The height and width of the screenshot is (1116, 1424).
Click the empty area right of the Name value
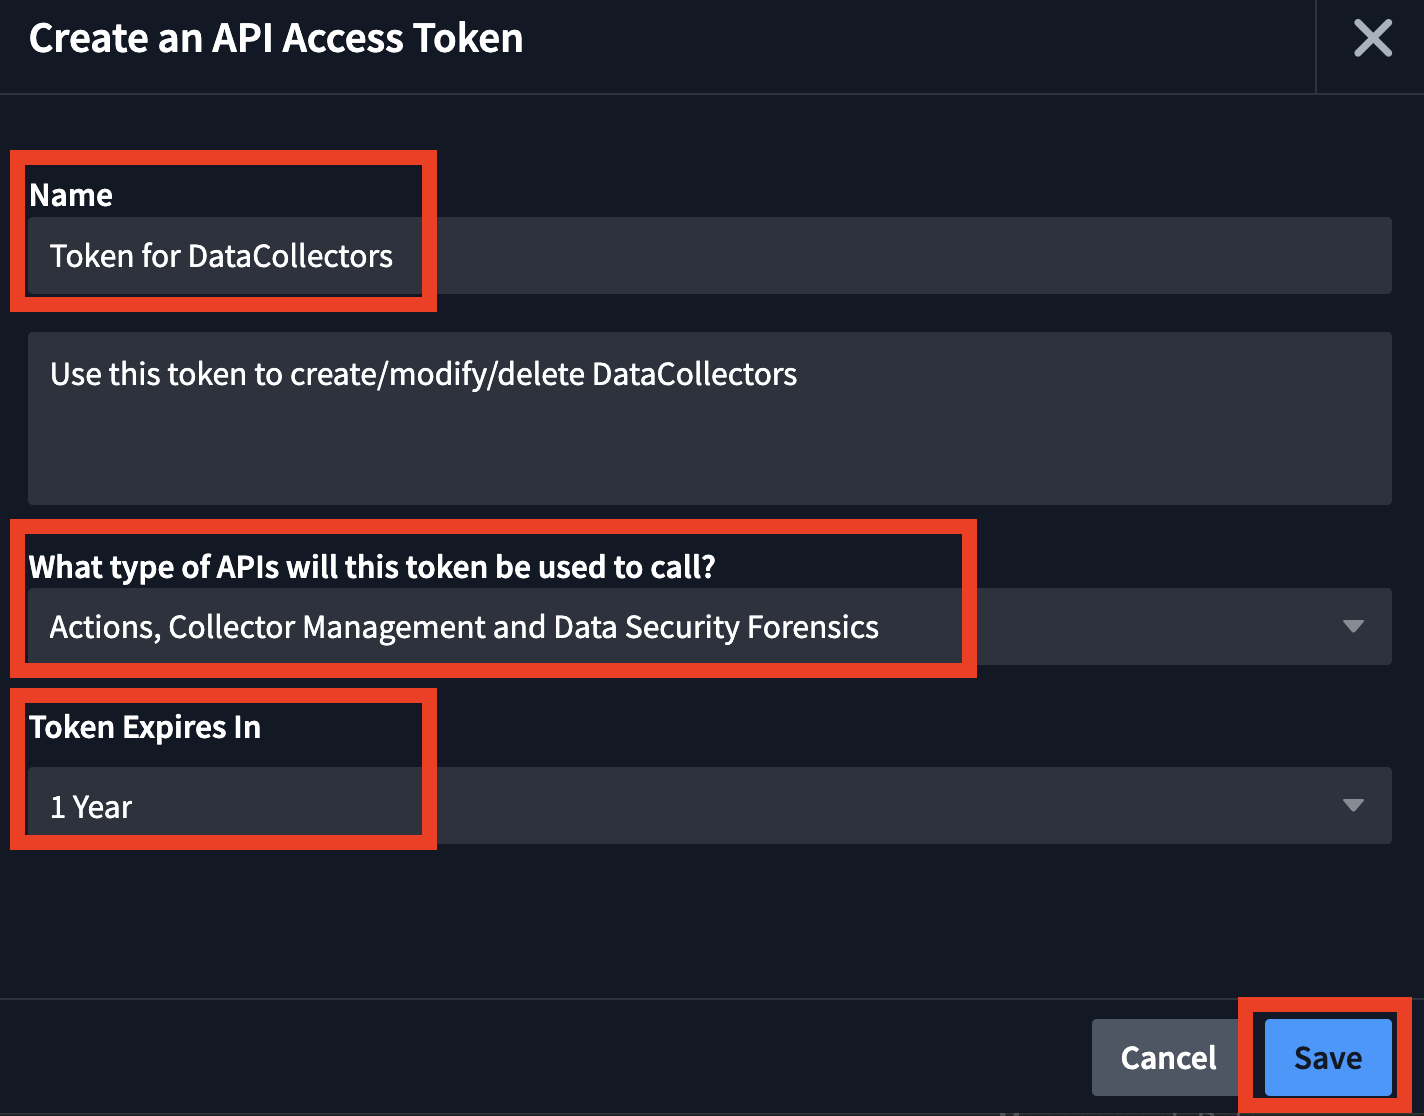(x=900, y=256)
